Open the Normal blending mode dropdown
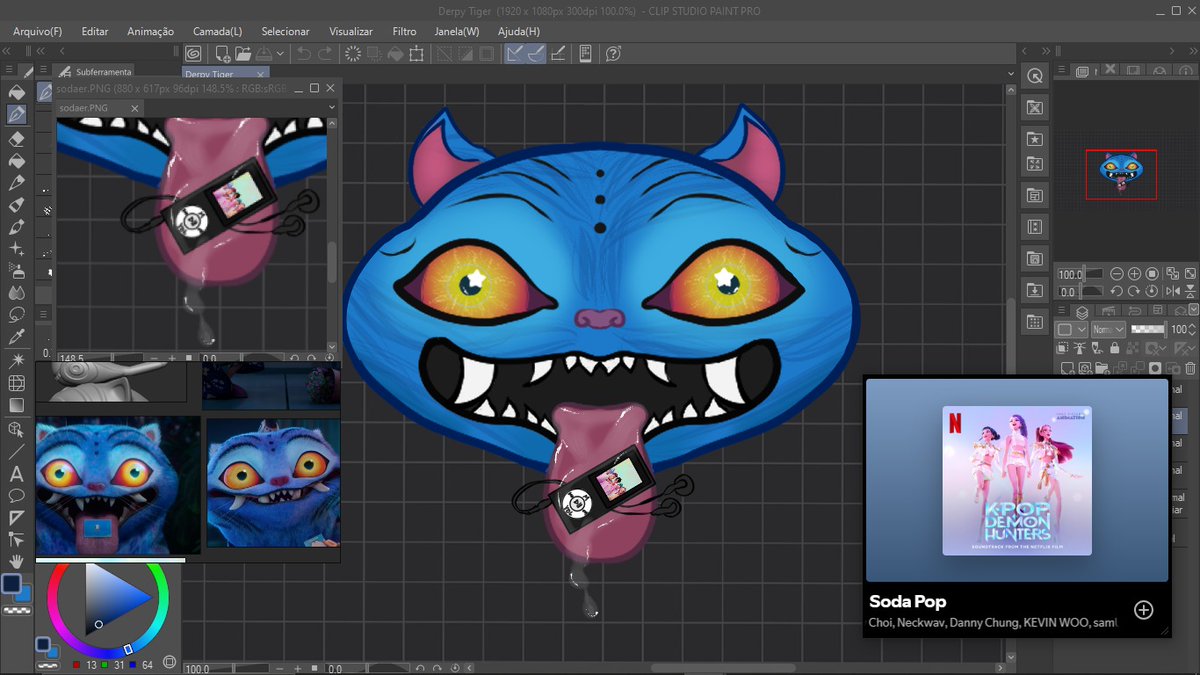1200x675 pixels. pos(1107,329)
